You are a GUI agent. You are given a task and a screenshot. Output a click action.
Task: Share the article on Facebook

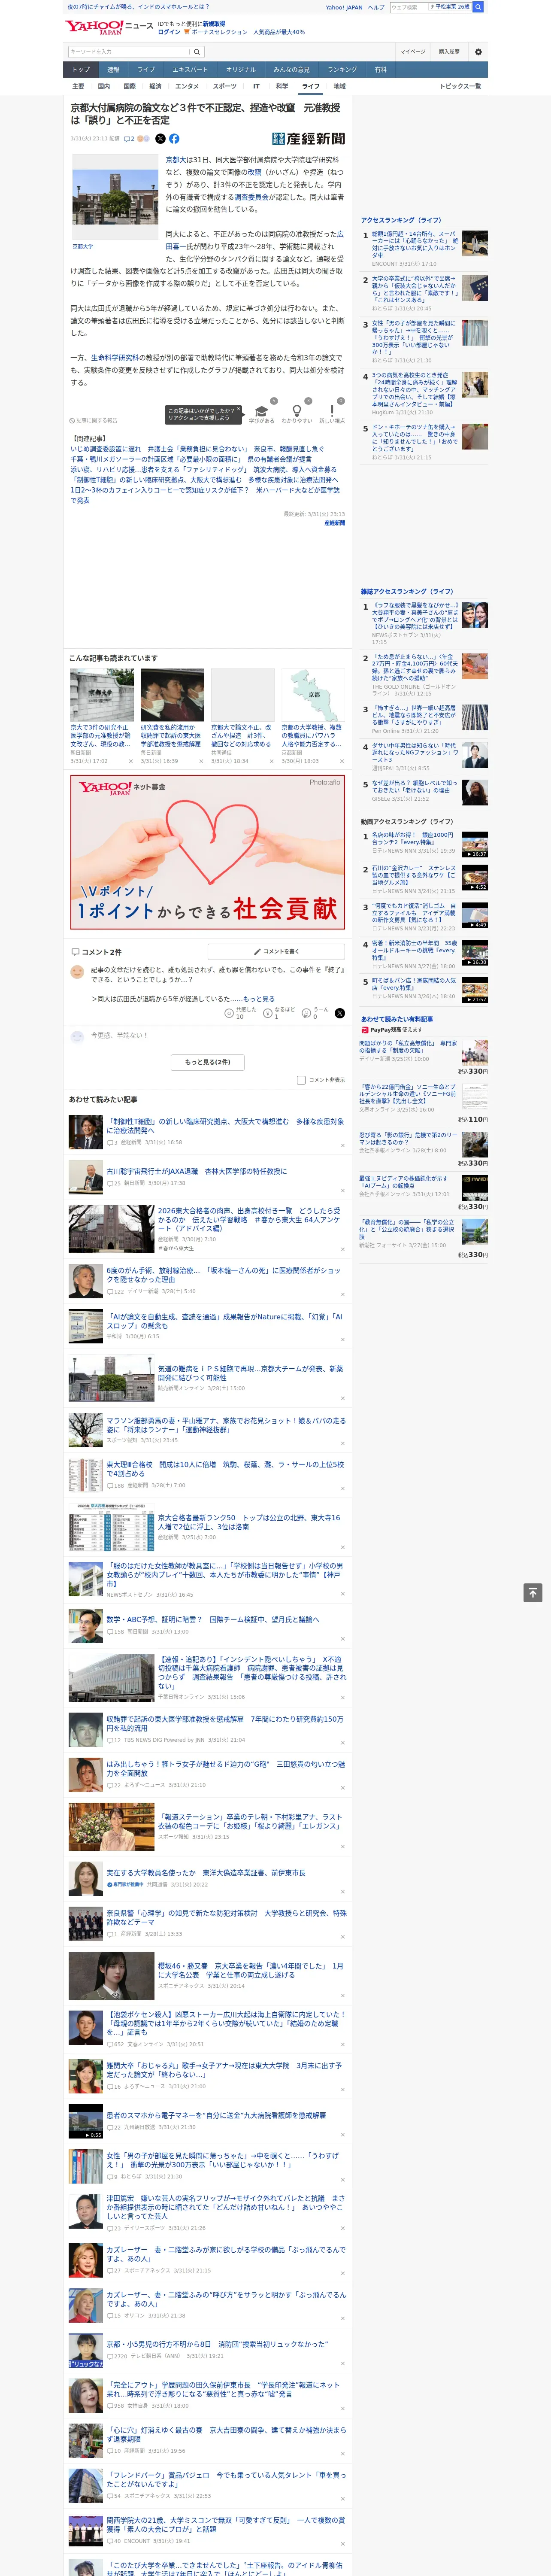pyautogui.click(x=174, y=139)
